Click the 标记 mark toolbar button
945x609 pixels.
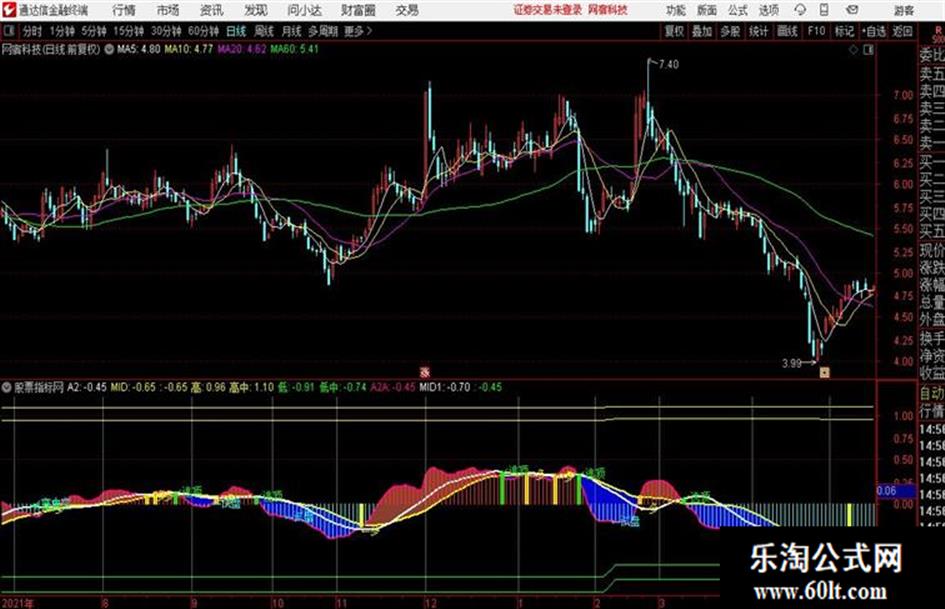[x=844, y=31]
